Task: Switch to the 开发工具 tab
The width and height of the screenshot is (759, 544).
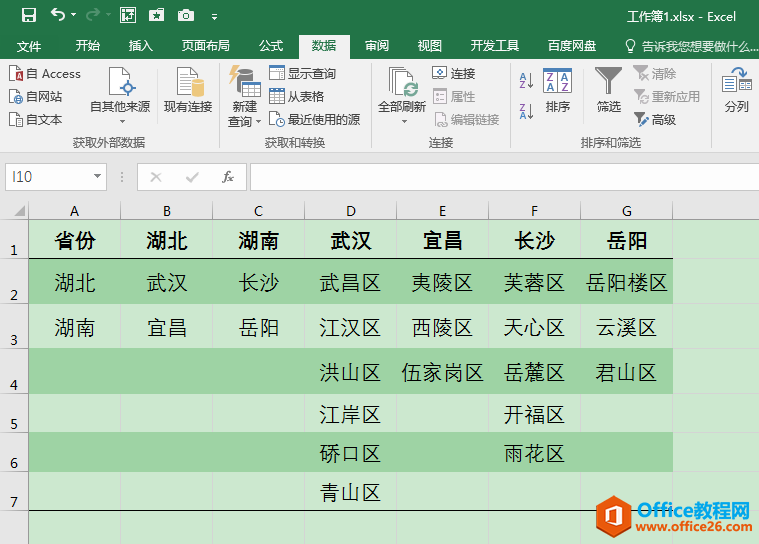Action: click(495, 45)
